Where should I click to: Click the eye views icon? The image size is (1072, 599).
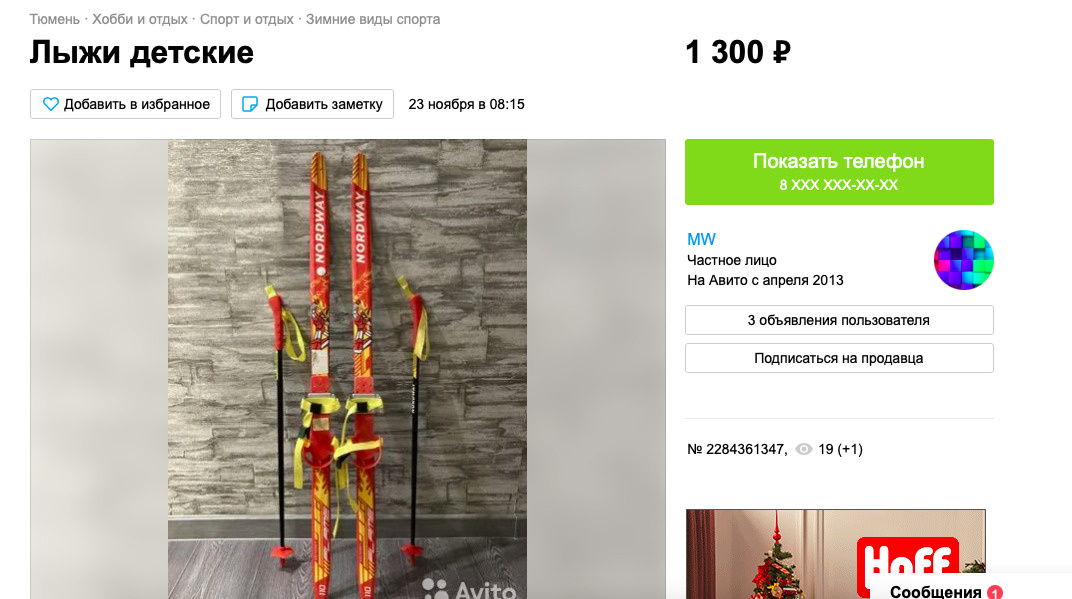coord(804,449)
